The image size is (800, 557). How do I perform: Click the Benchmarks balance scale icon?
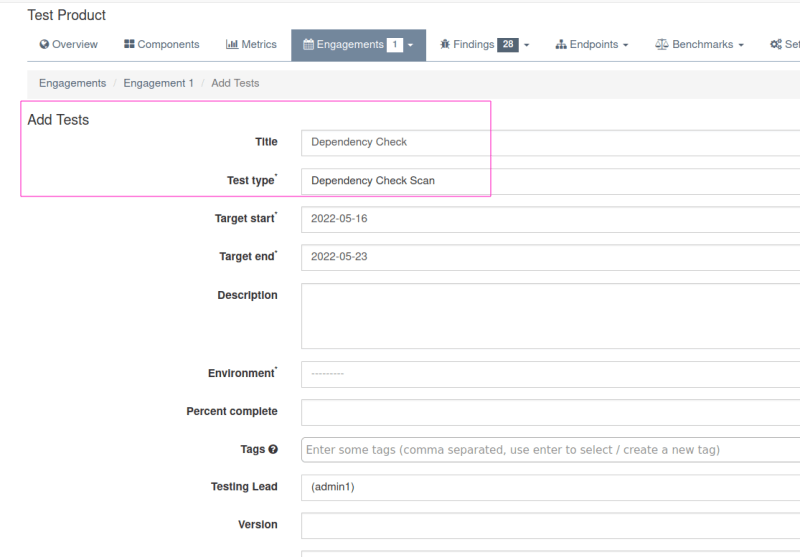pos(662,44)
